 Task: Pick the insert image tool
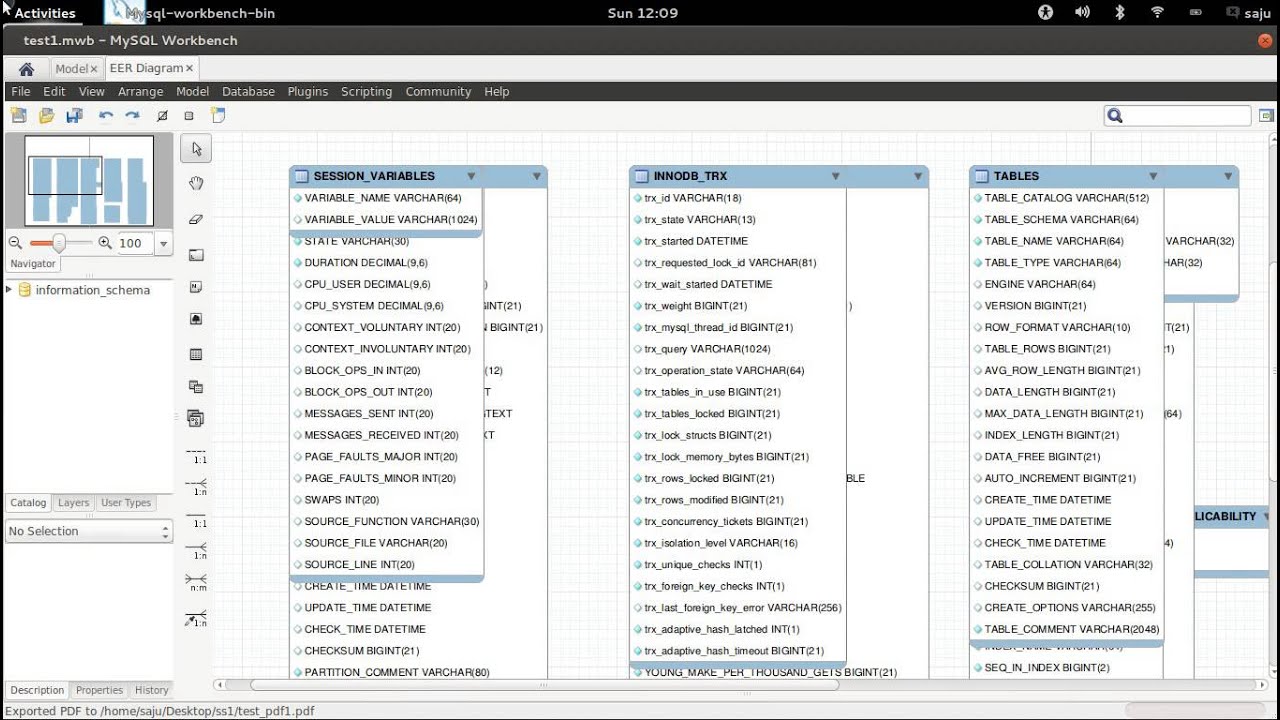tap(196, 319)
